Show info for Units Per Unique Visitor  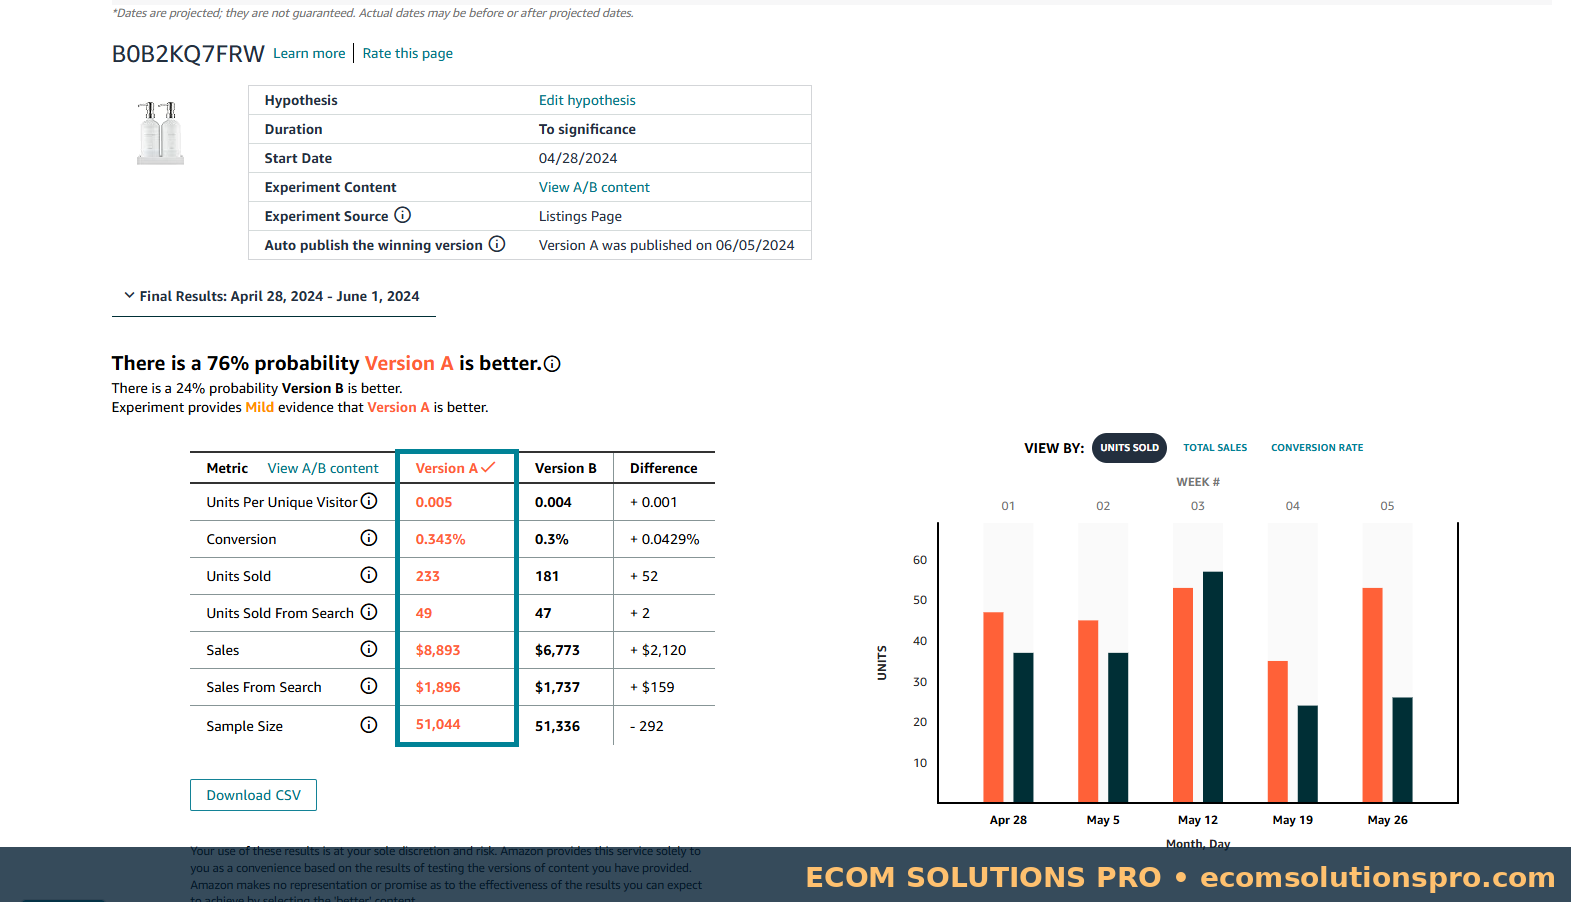click(369, 501)
